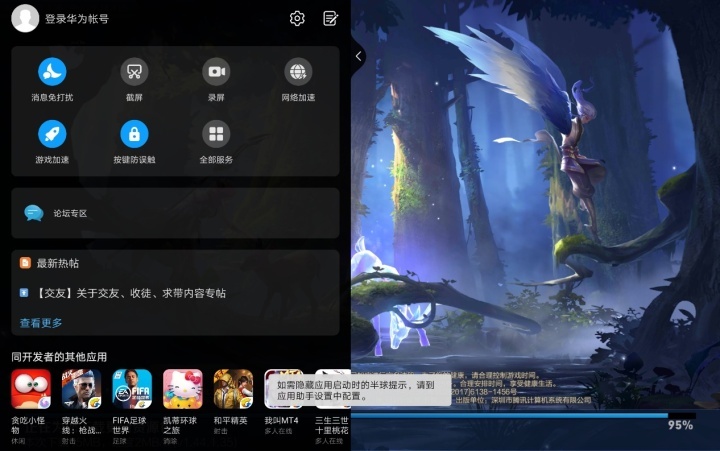Image resolution: width=720 pixels, height=451 pixels.
Task: Start screen recording with 录屏
Action: (x=216, y=72)
